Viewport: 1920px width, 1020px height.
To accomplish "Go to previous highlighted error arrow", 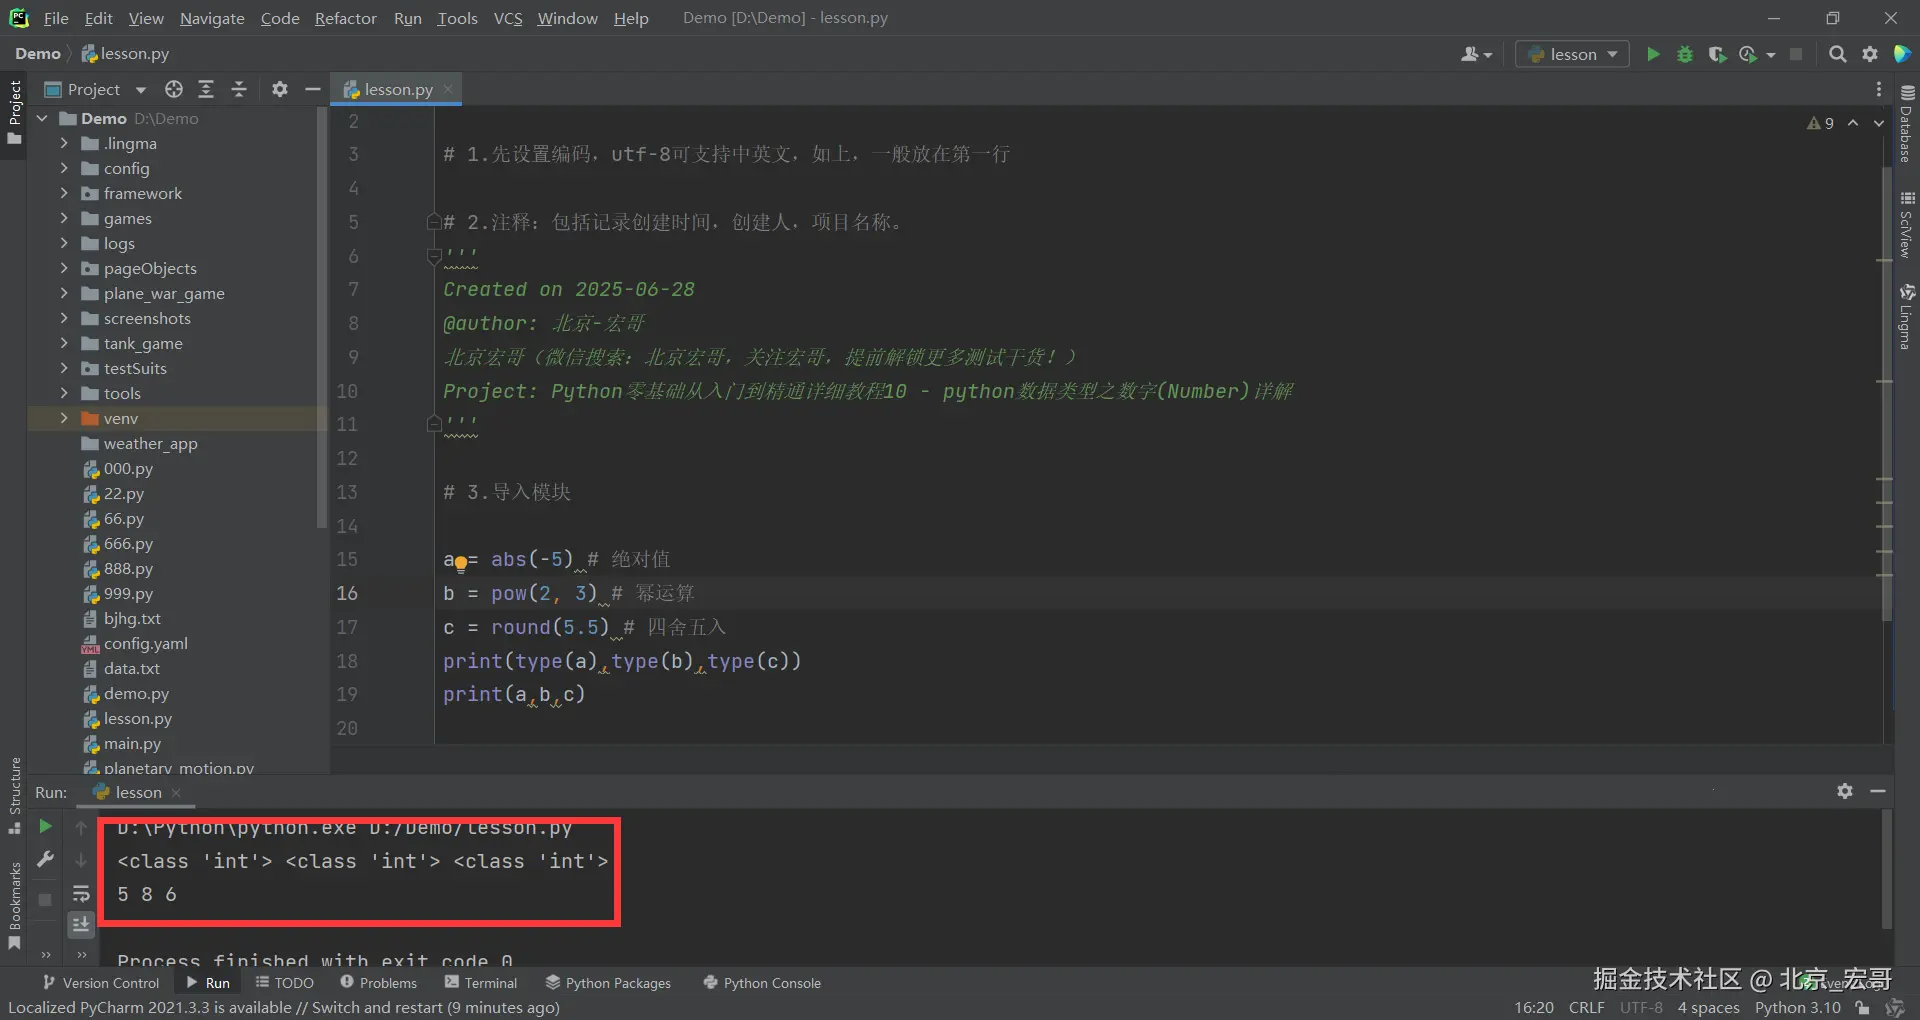I will (x=1853, y=123).
